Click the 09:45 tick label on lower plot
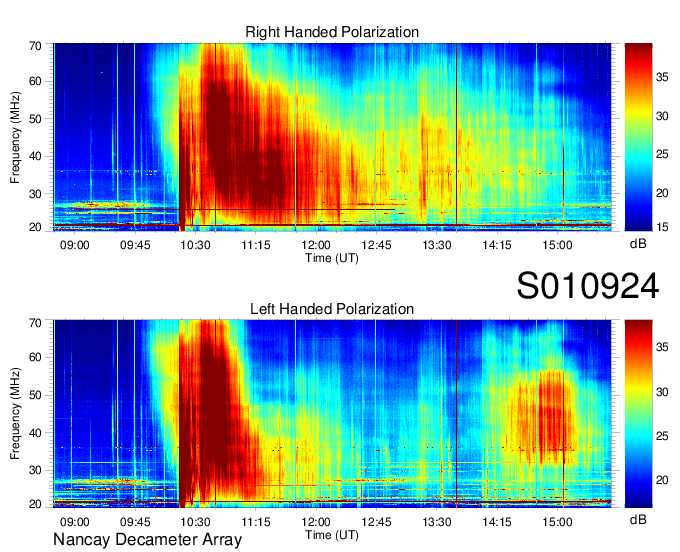This screenshot has height=552, width=680. (135, 522)
